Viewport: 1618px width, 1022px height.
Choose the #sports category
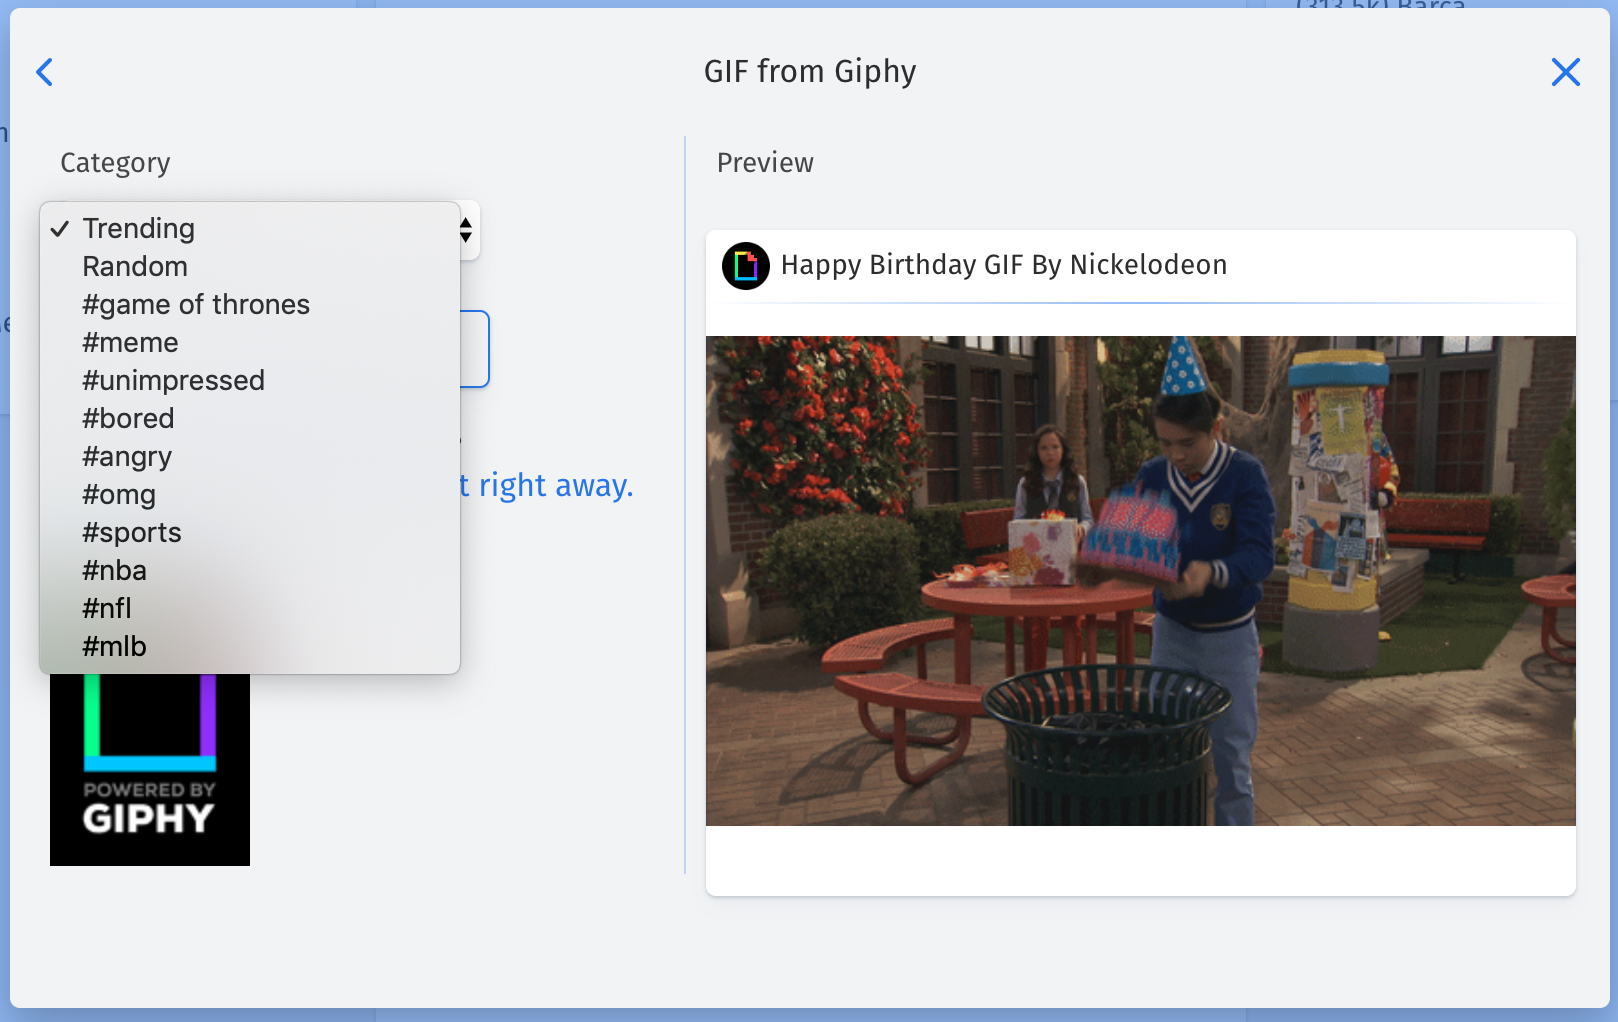(x=249, y=532)
